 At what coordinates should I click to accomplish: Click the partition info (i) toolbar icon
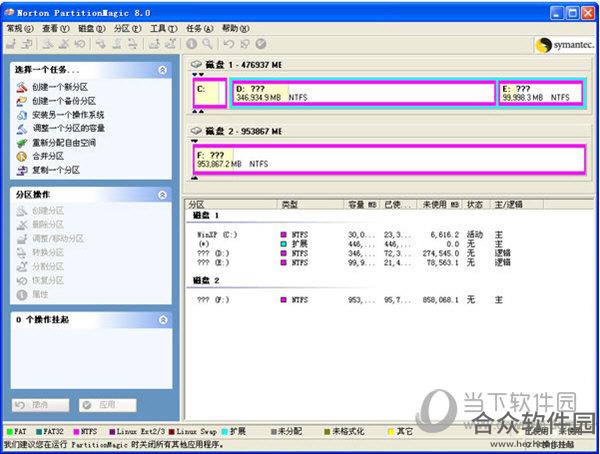191,44
